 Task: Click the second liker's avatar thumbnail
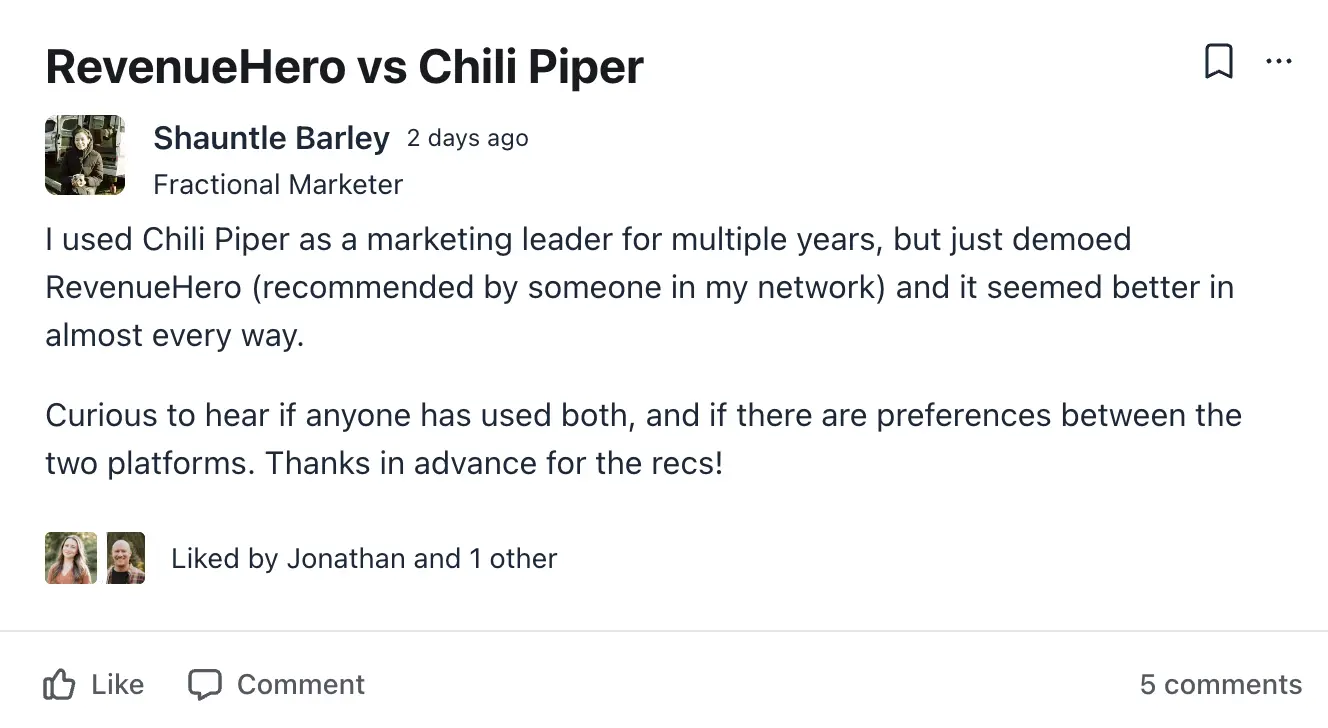point(125,557)
